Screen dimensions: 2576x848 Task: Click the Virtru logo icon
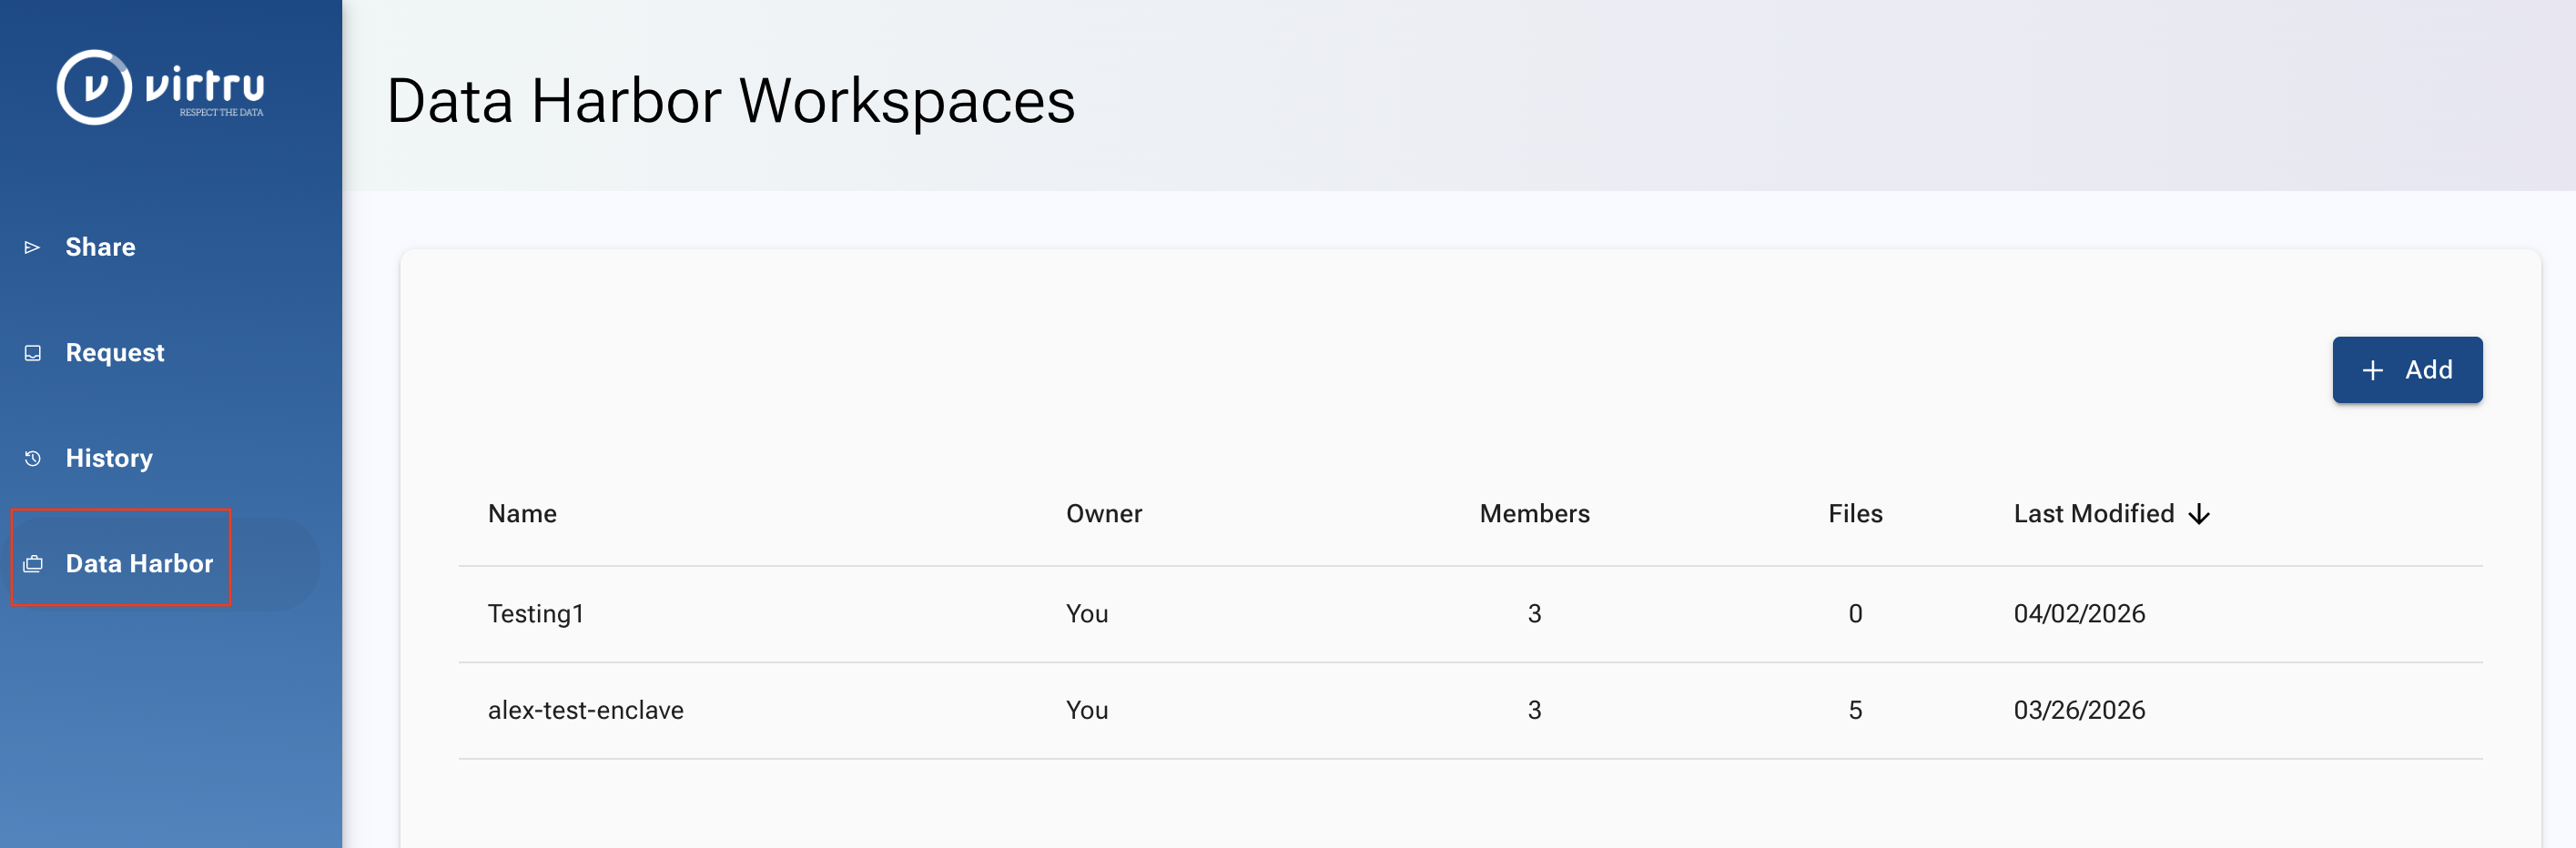click(x=94, y=87)
